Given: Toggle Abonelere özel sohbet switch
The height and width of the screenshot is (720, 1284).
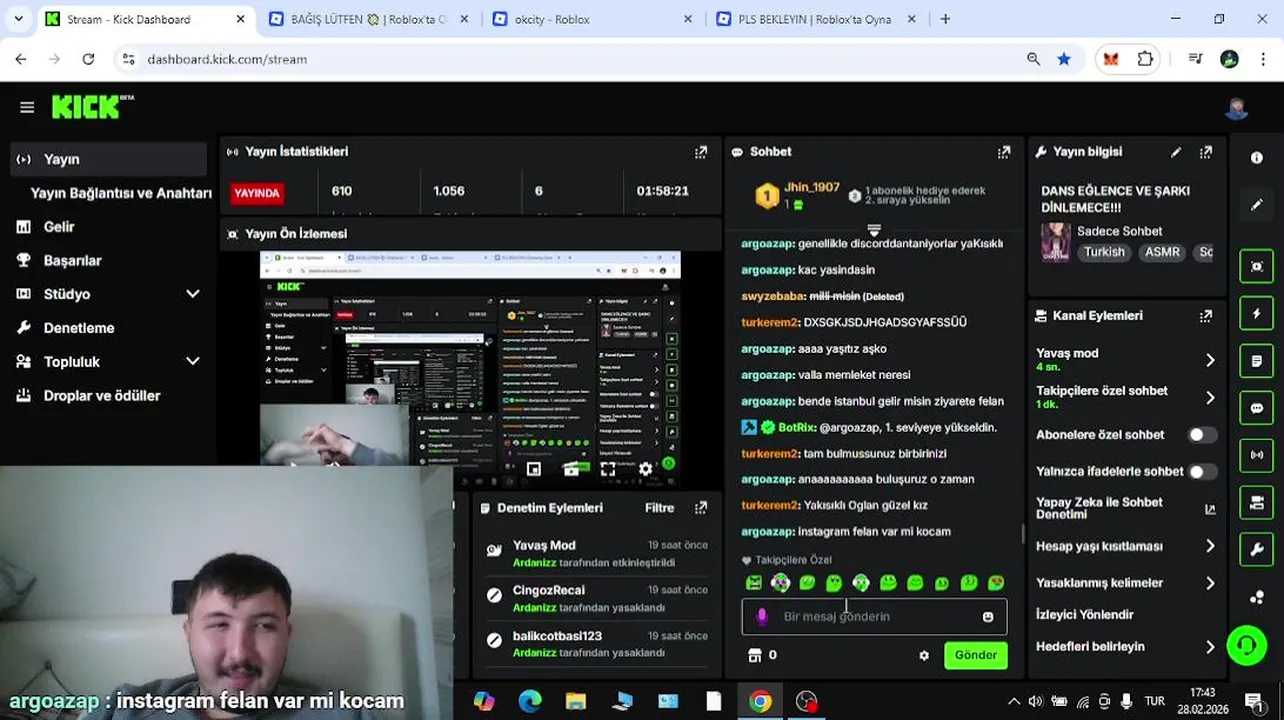Looking at the screenshot, I should coord(1202,435).
